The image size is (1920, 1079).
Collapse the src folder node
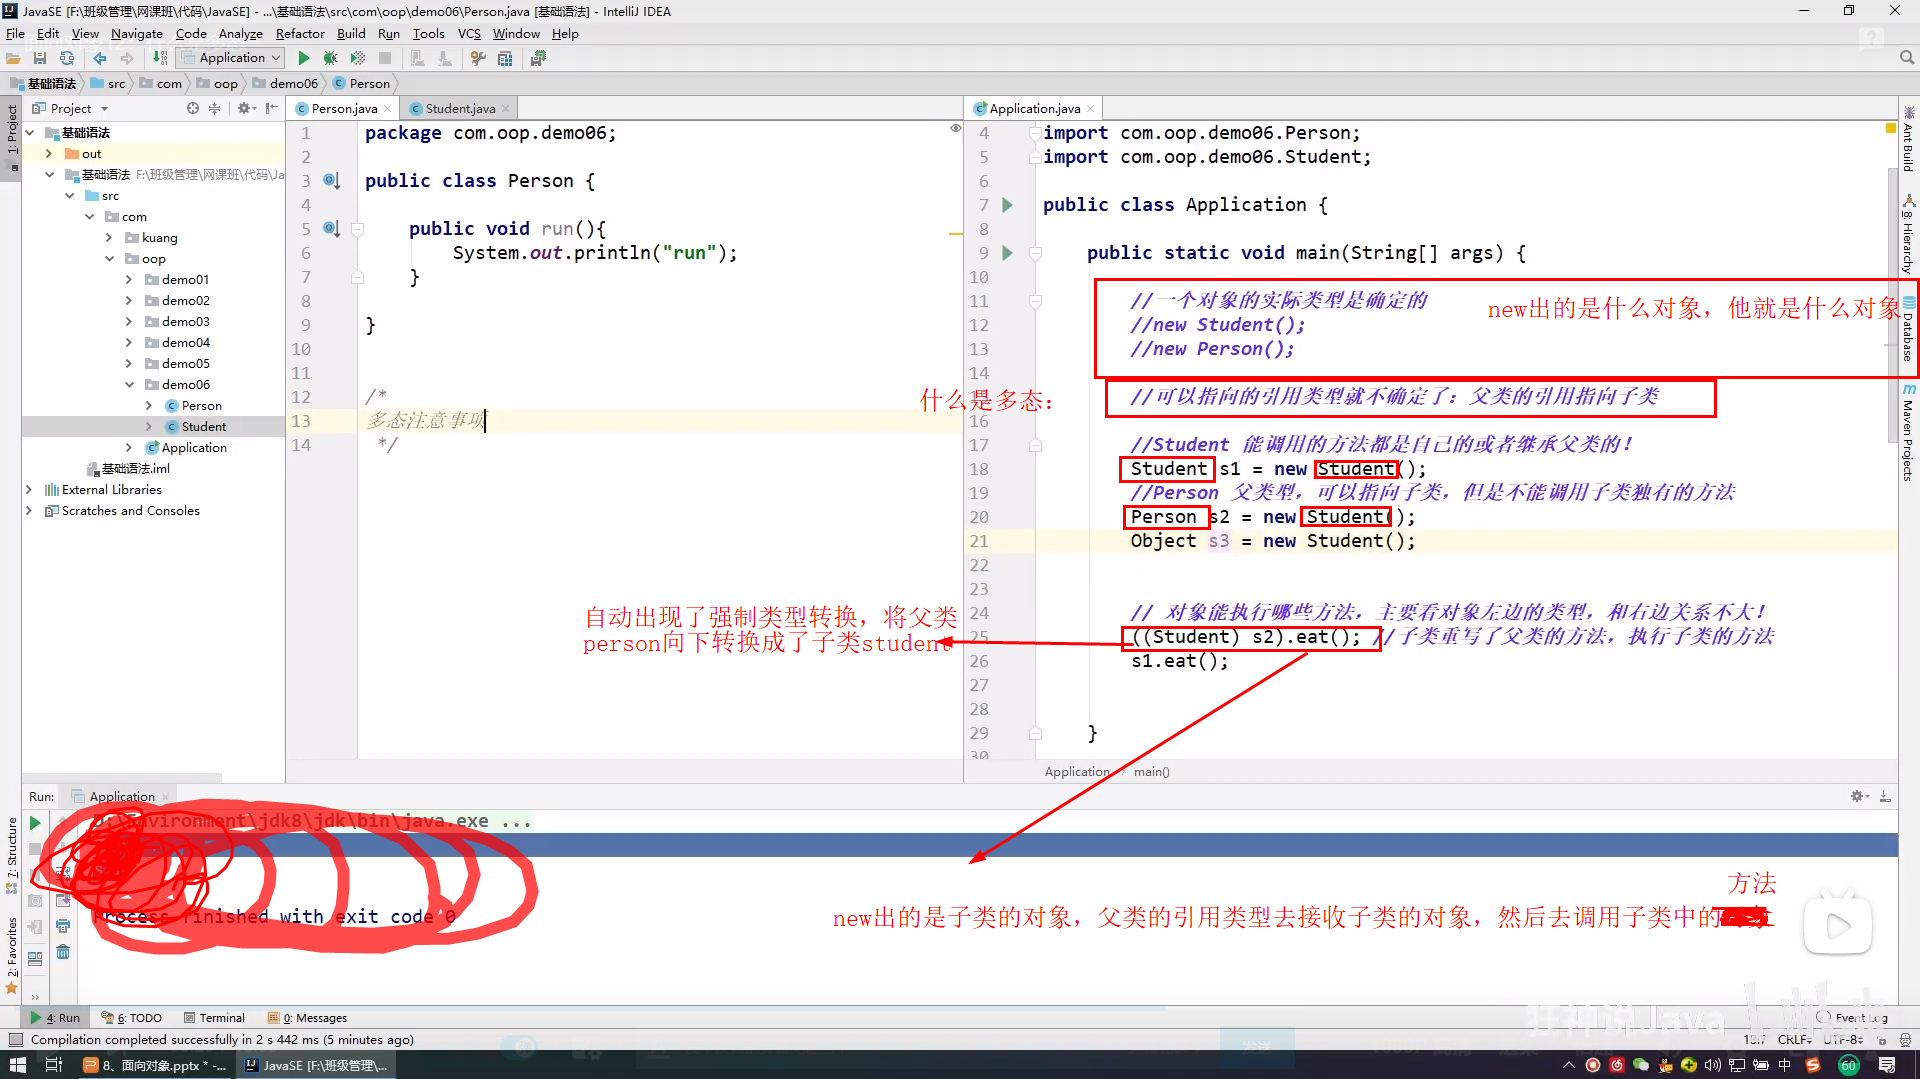(69, 195)
